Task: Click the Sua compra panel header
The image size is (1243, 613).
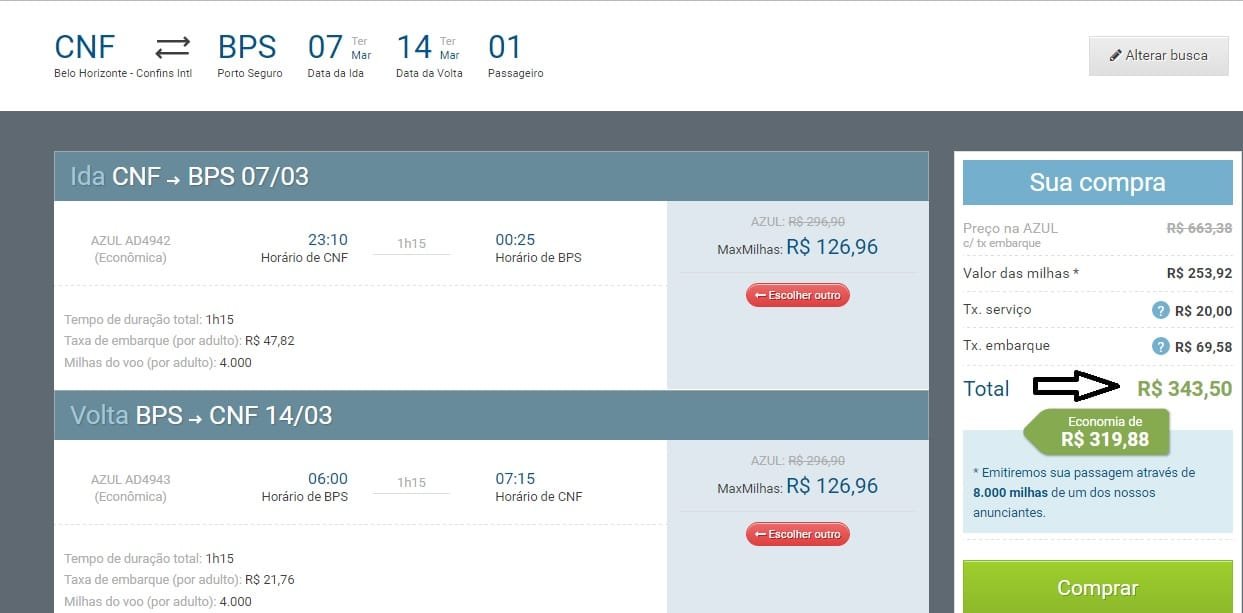Action: (1097, 183)
